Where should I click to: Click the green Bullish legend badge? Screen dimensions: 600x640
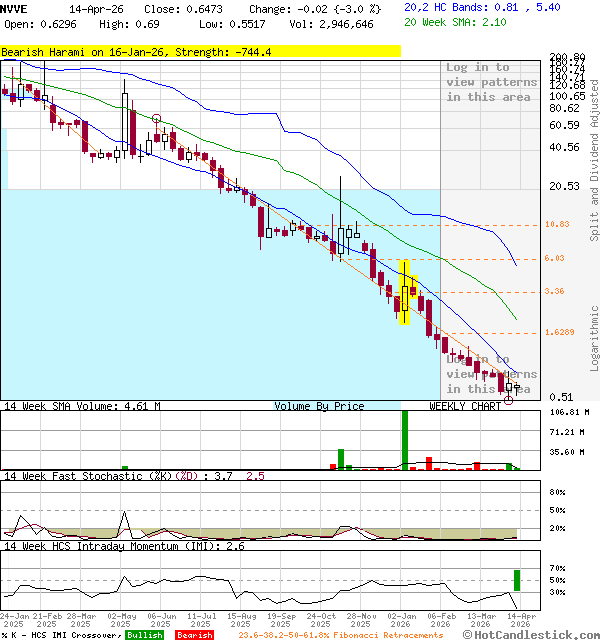(144, 635)
